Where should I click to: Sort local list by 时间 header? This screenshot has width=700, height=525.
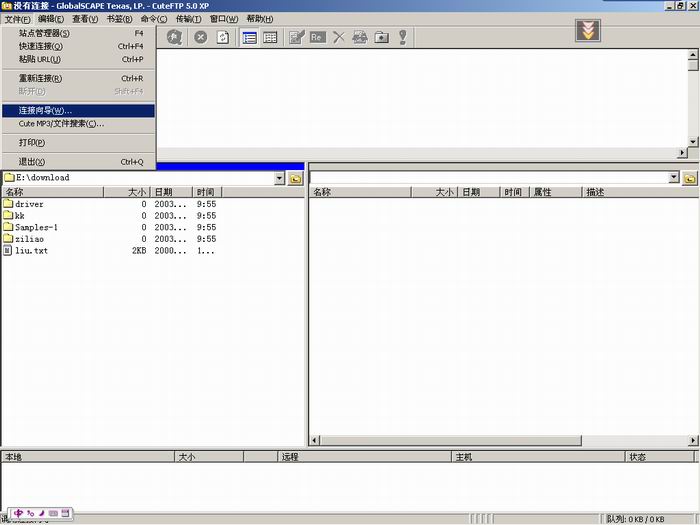click(207, 192)
